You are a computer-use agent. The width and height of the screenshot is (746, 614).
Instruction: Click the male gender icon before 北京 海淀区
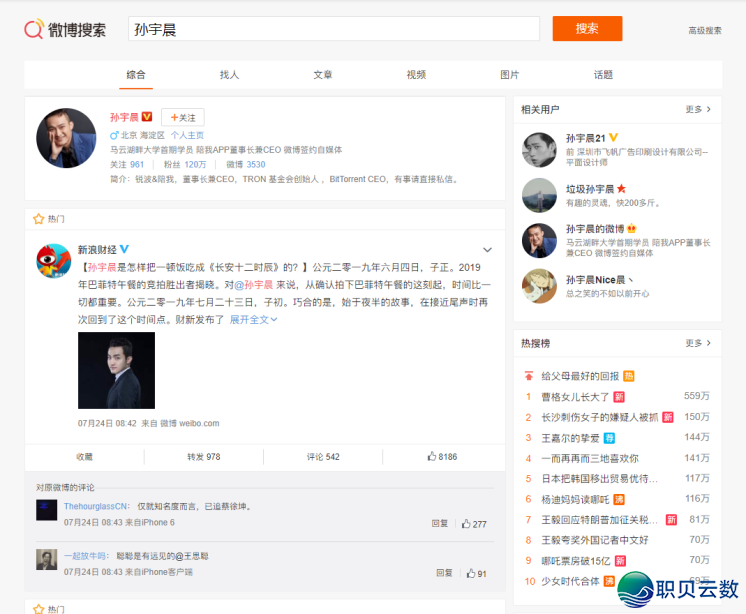point(114,135)
